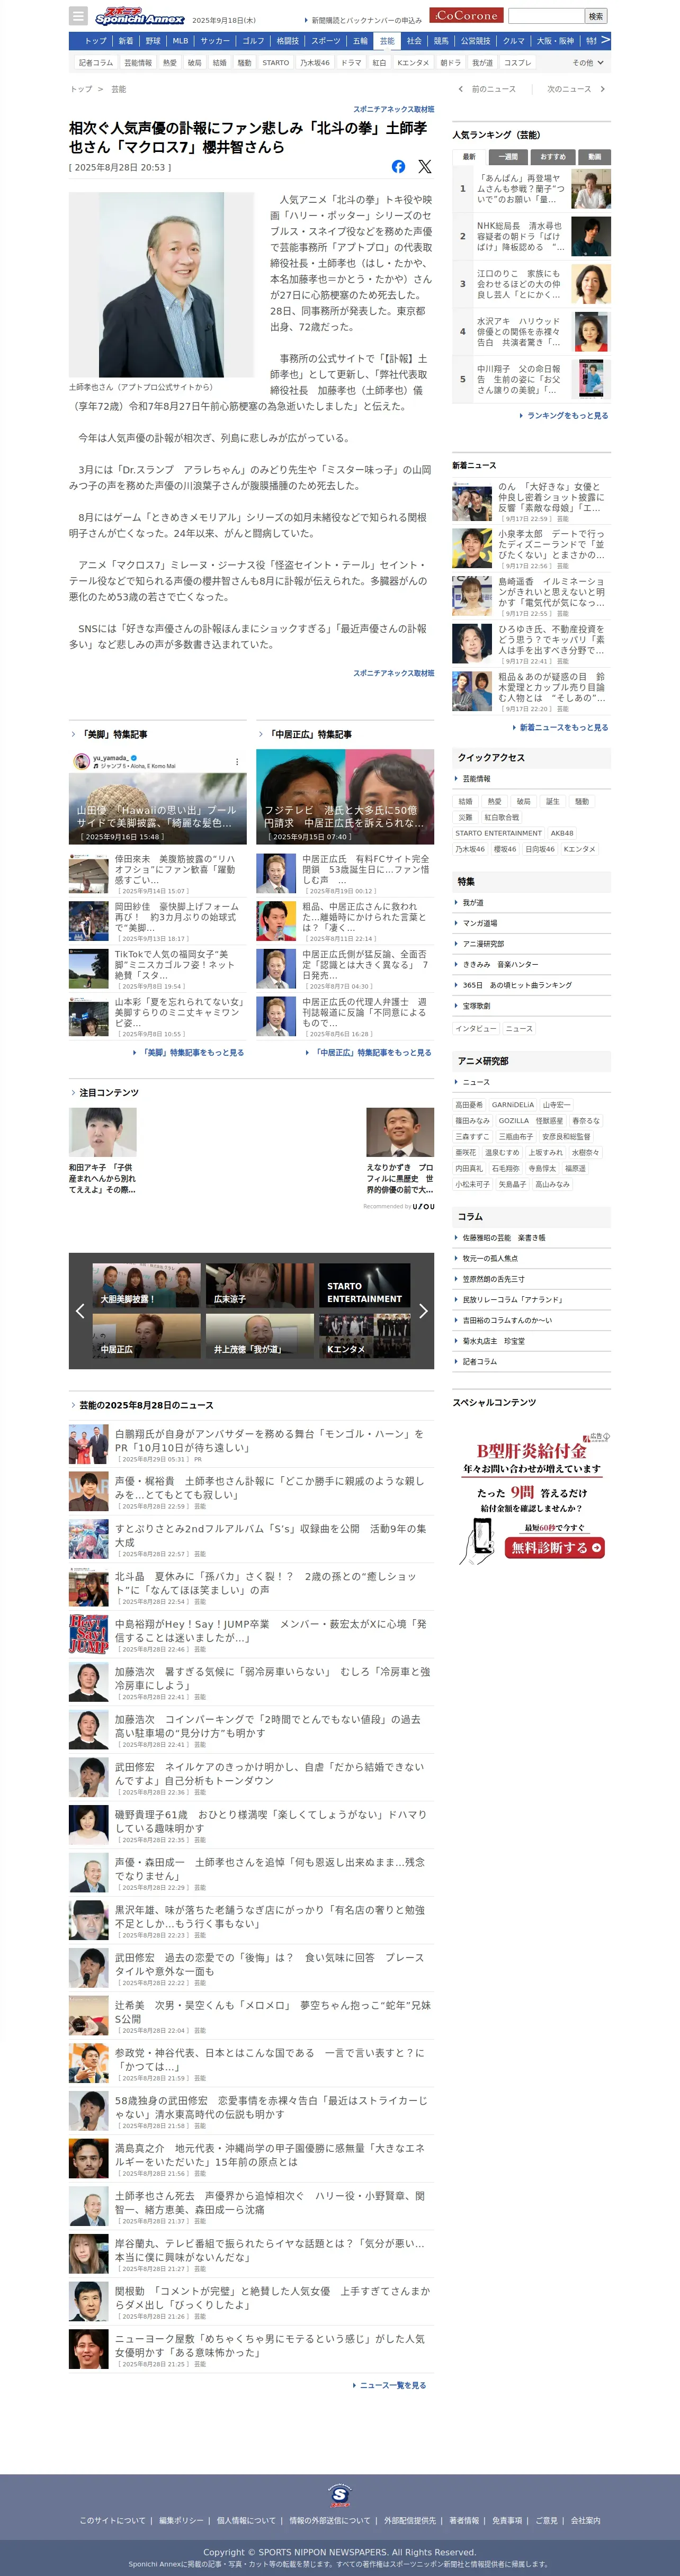The image size is (680, 2576).
Task: Open 山田優 Hawaii featured article image
Action: coord(158,797)
